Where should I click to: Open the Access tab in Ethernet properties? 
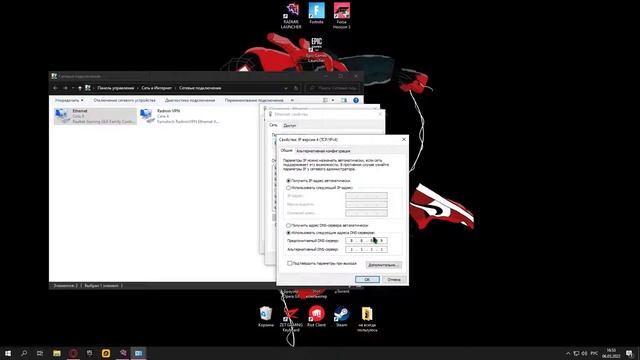(289, 125)
